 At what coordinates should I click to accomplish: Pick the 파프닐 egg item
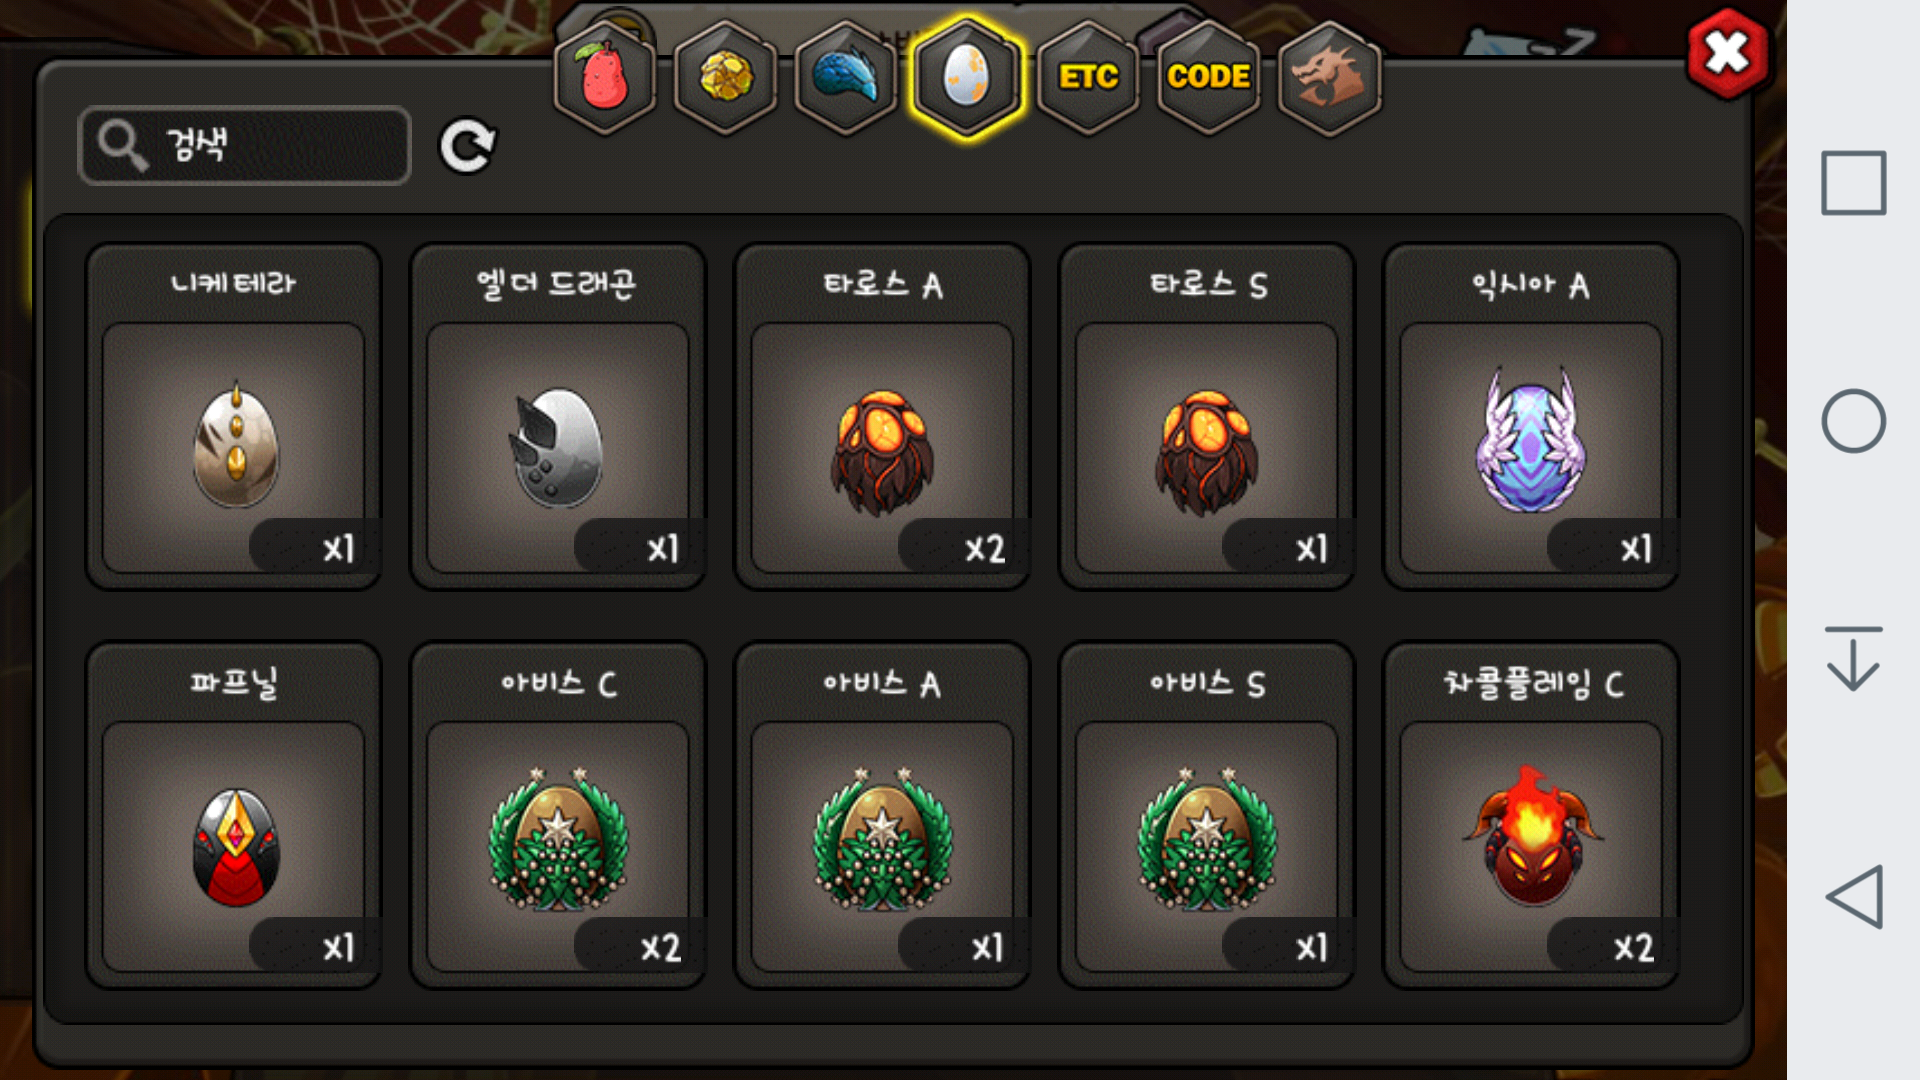[x=234, y=815]
